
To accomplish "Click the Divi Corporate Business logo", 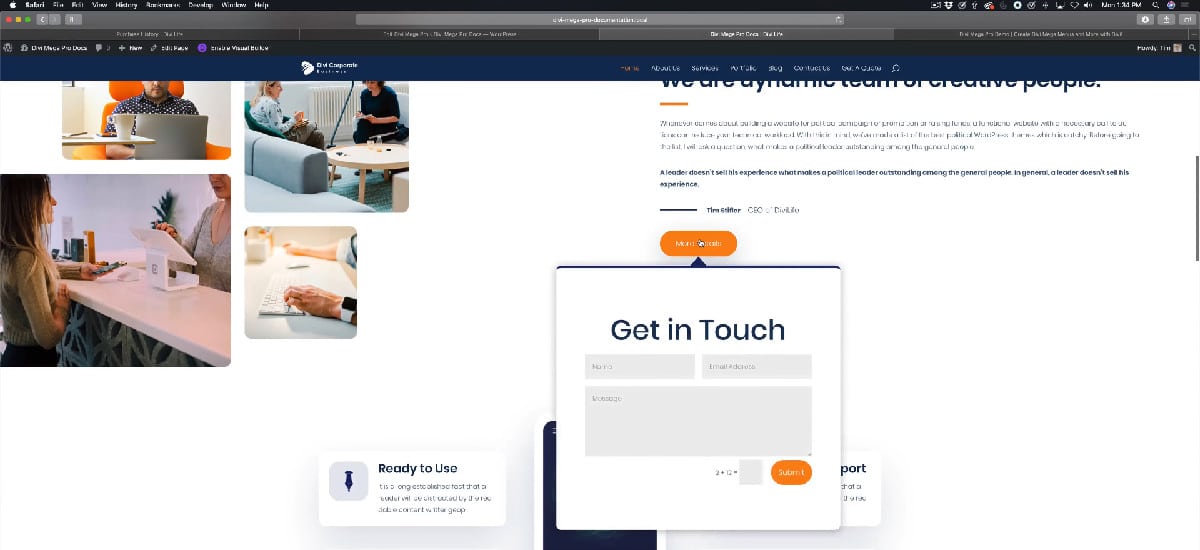I will click(x=329, y=68).
